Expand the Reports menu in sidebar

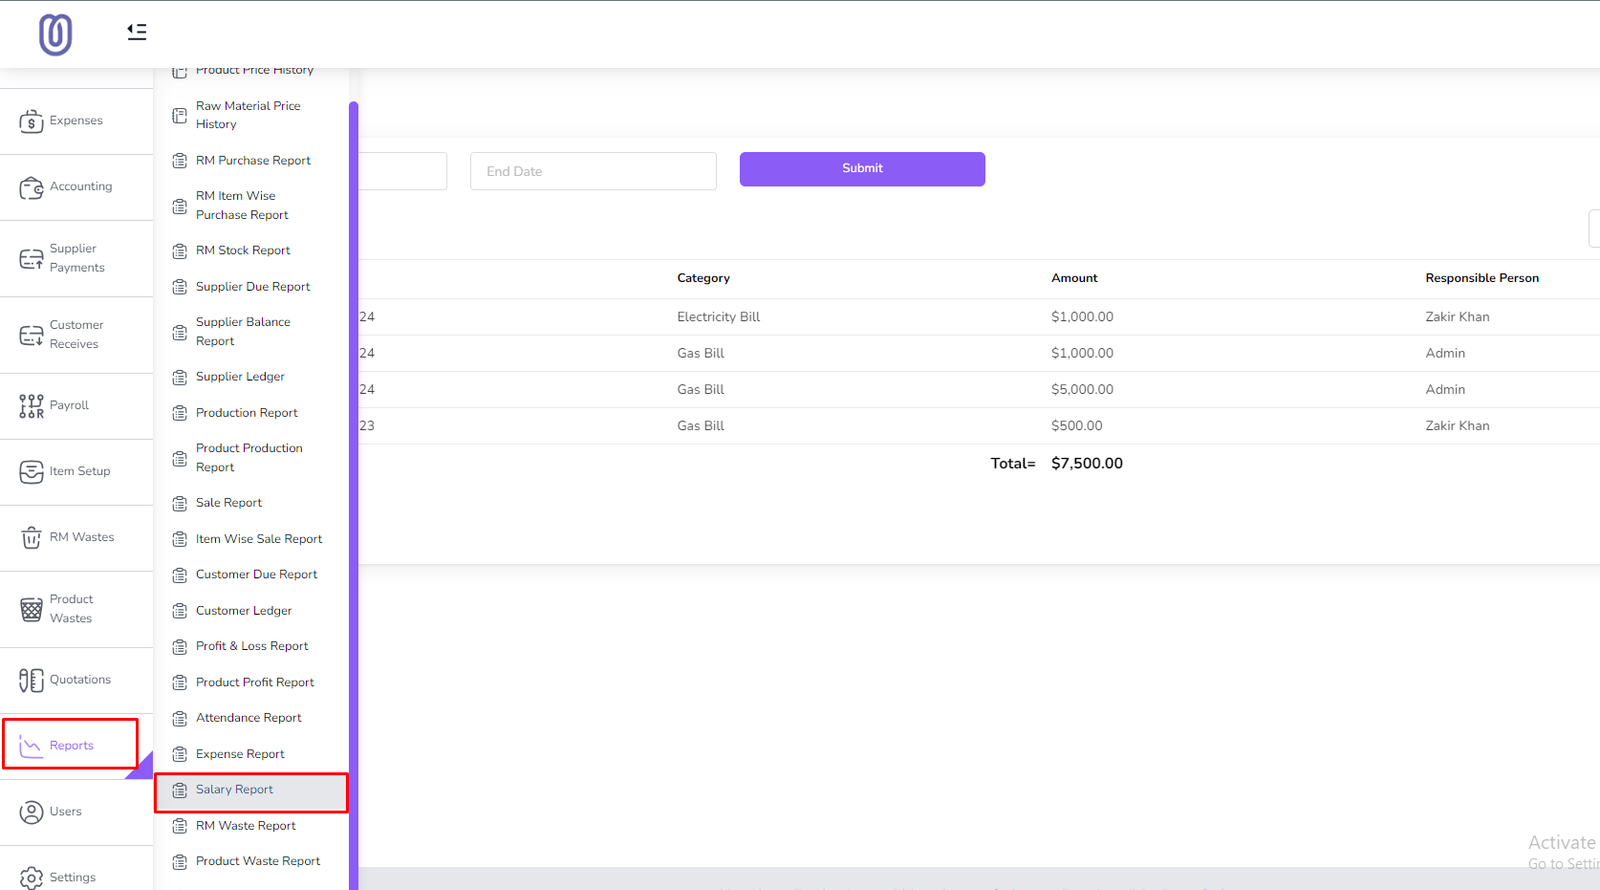(x=71, y=746)
